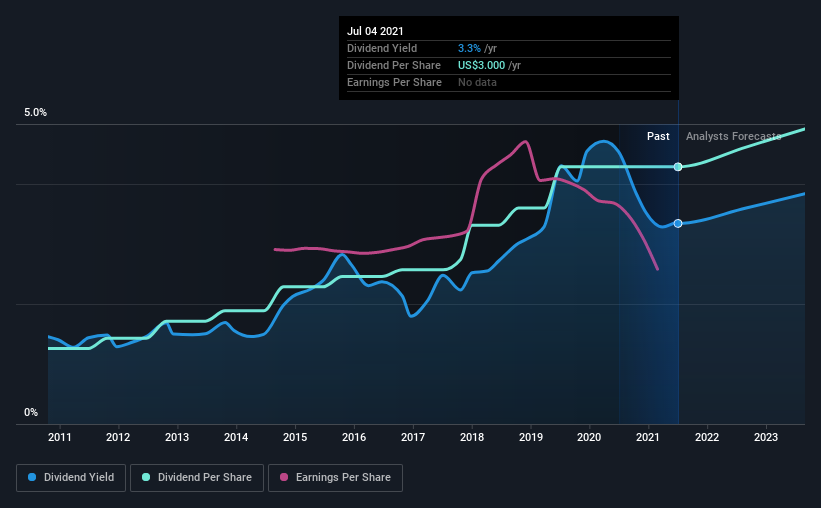
Task: Select the blue Dividend Yield data point marker
Action: tap(678, 224)
